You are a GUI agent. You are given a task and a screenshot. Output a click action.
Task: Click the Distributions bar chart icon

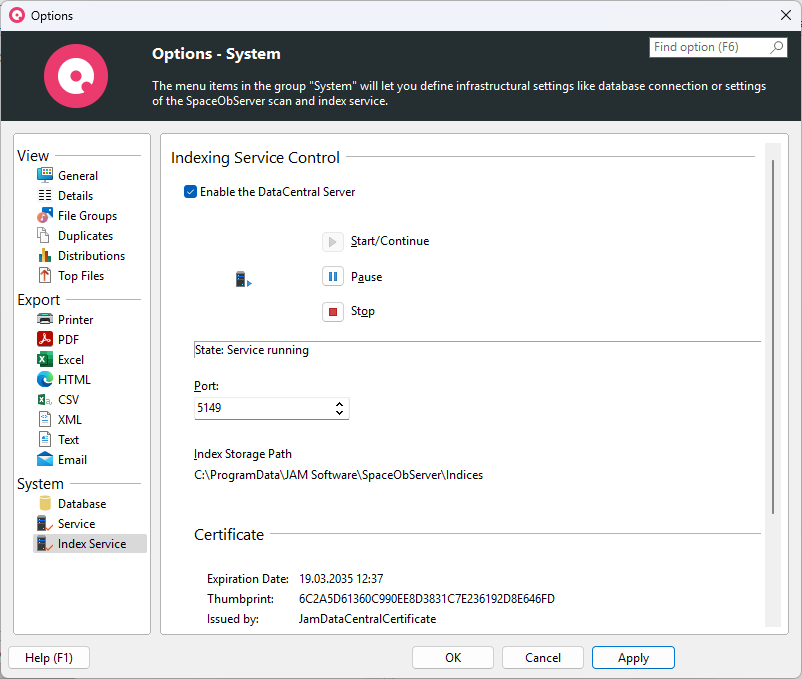45,255
